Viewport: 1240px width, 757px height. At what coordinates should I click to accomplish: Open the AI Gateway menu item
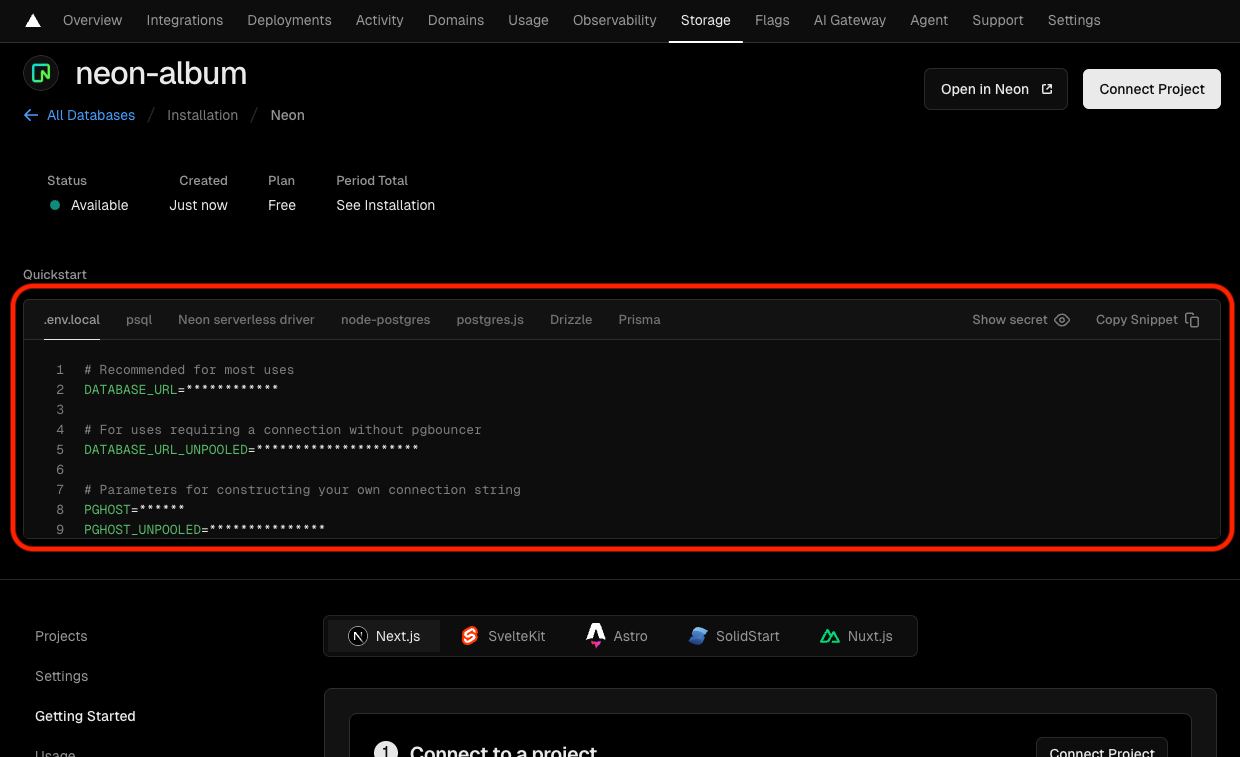coord(849,20)
